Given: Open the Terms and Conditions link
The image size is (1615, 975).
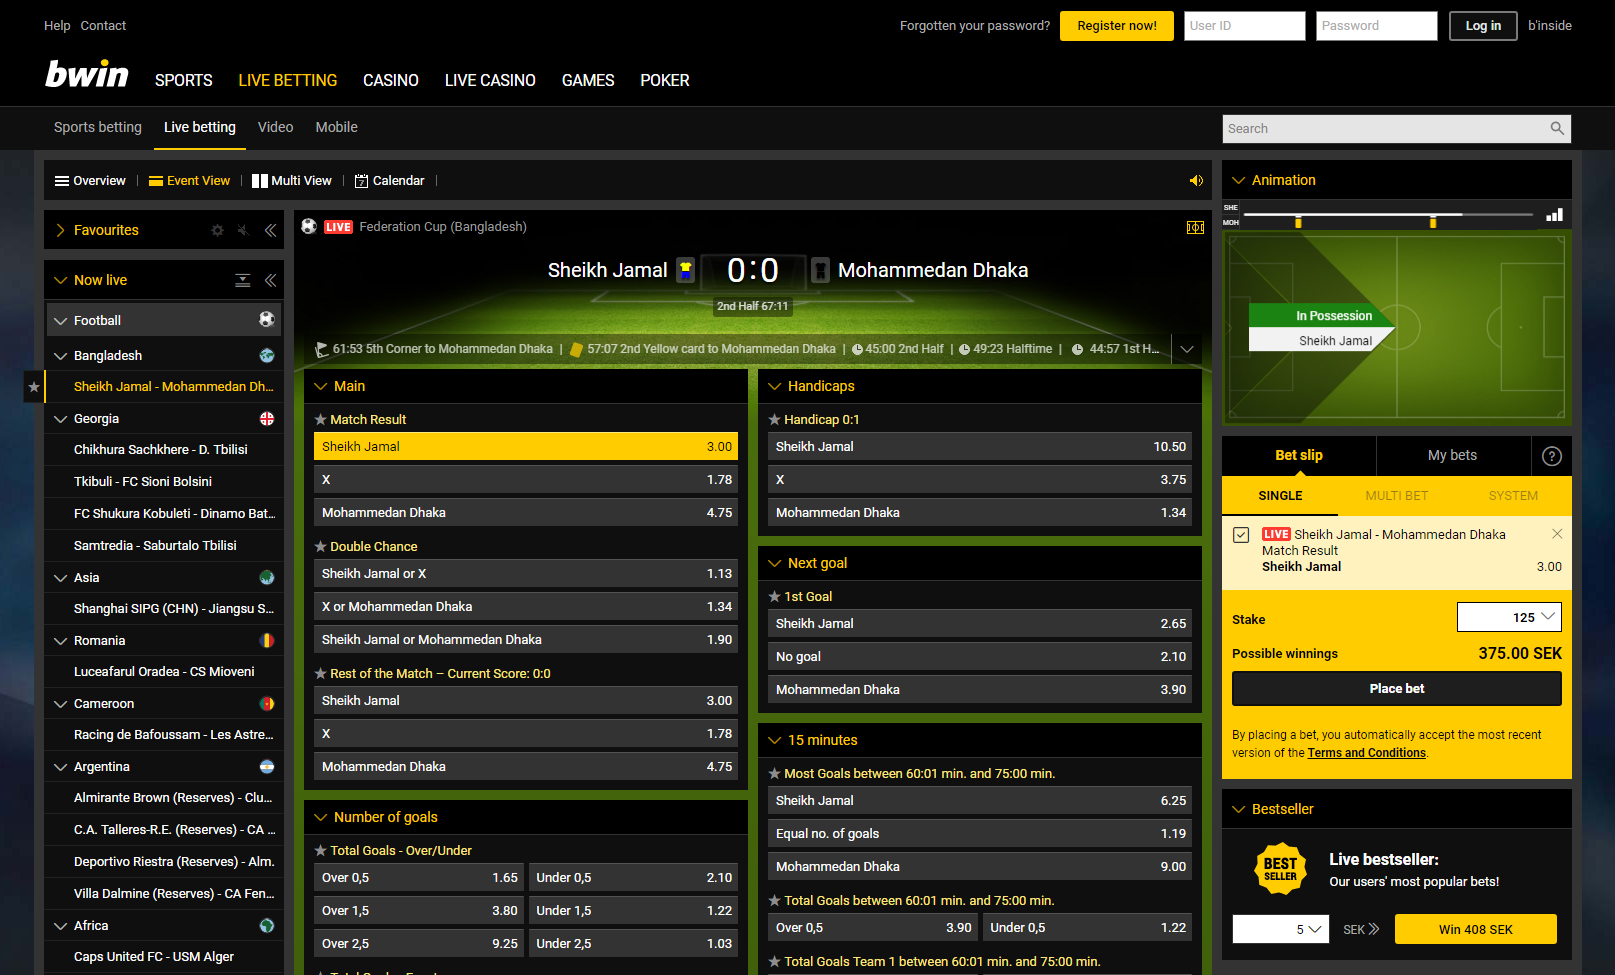Looking at the screenshot, I should pyautogui.click(x=1366, y=753).
